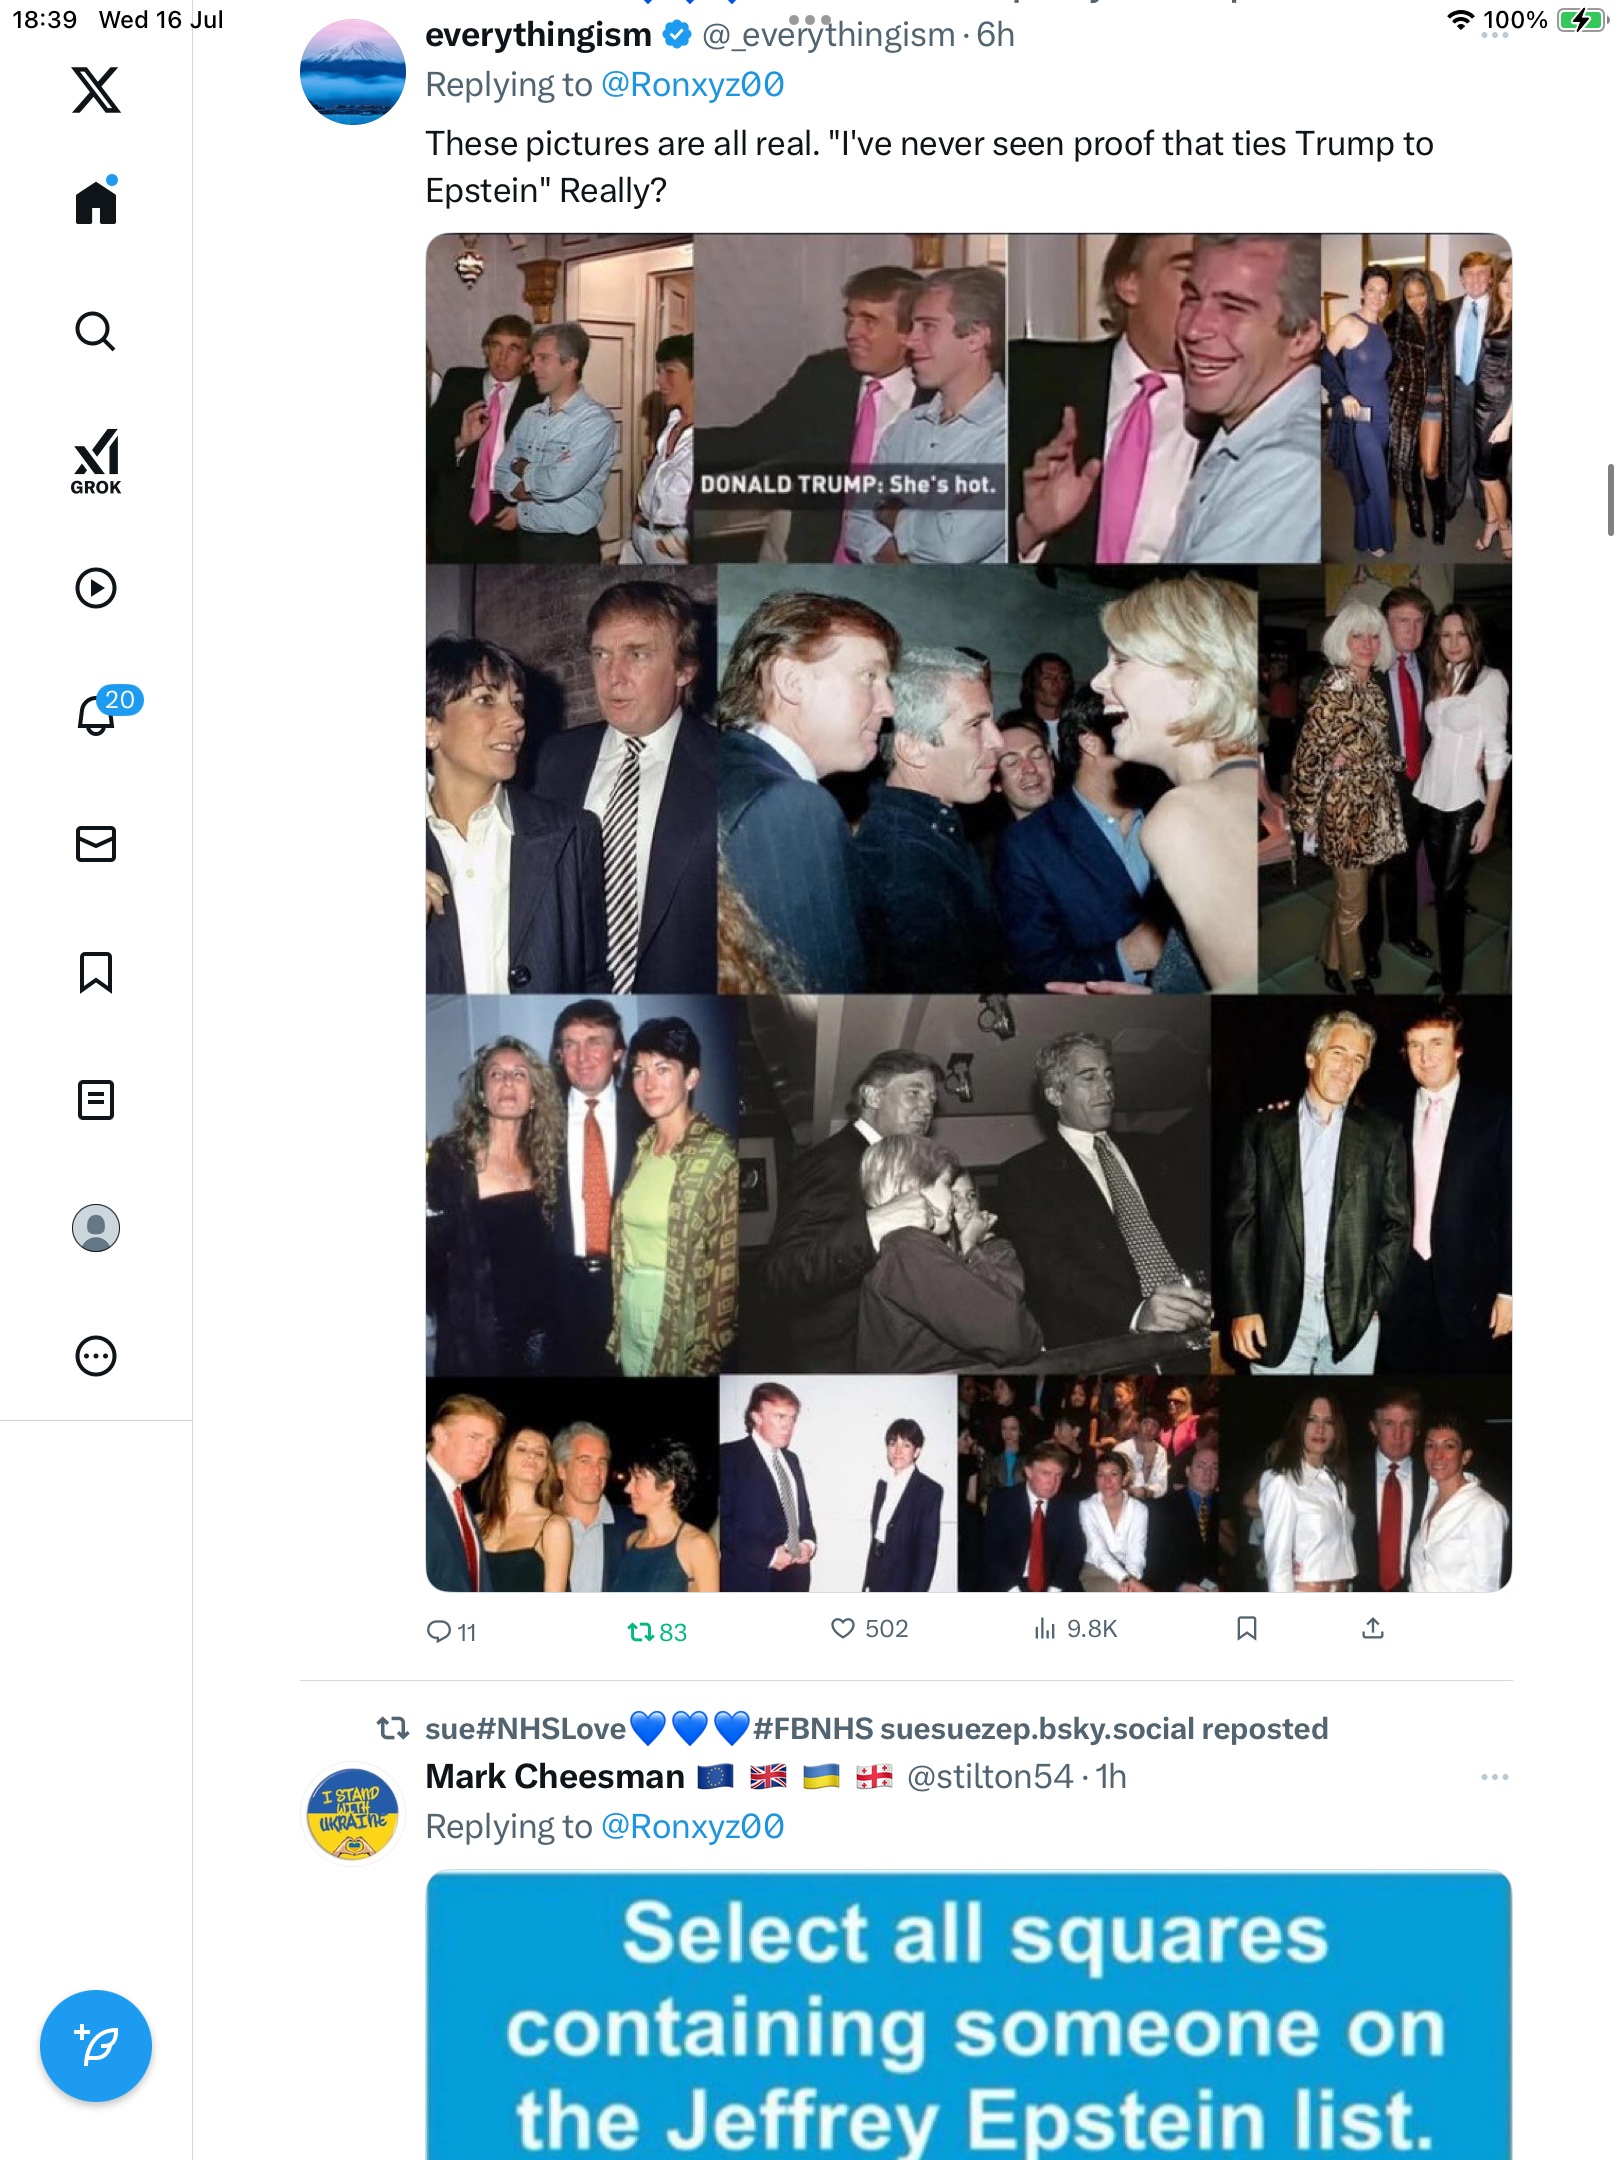Open Messages envelope icon
This screenshot has width=1620, height=2160.
pos(96,844)
